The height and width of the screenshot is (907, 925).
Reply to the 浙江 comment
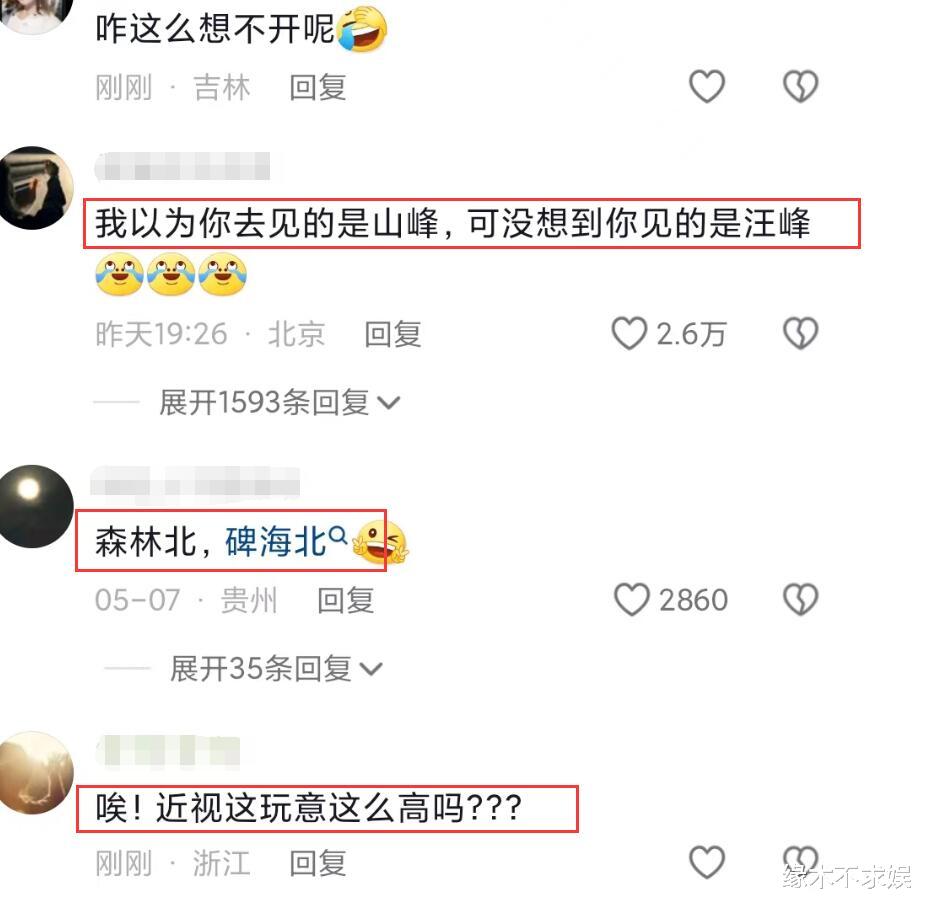tap(317, 863)
